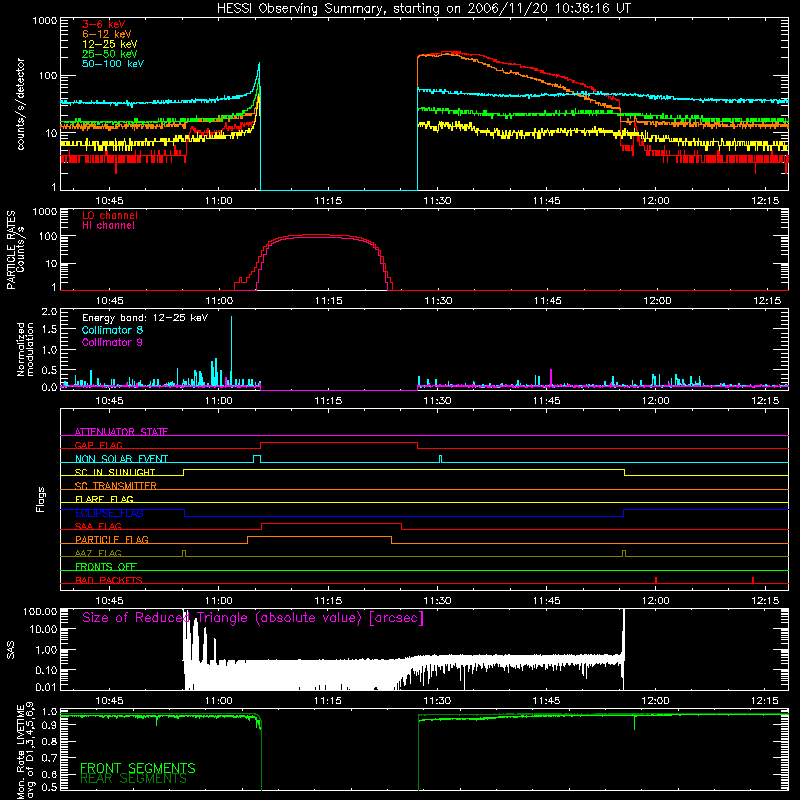Click the 12:00 tick label under the SAS plot

tap(656, 701)
